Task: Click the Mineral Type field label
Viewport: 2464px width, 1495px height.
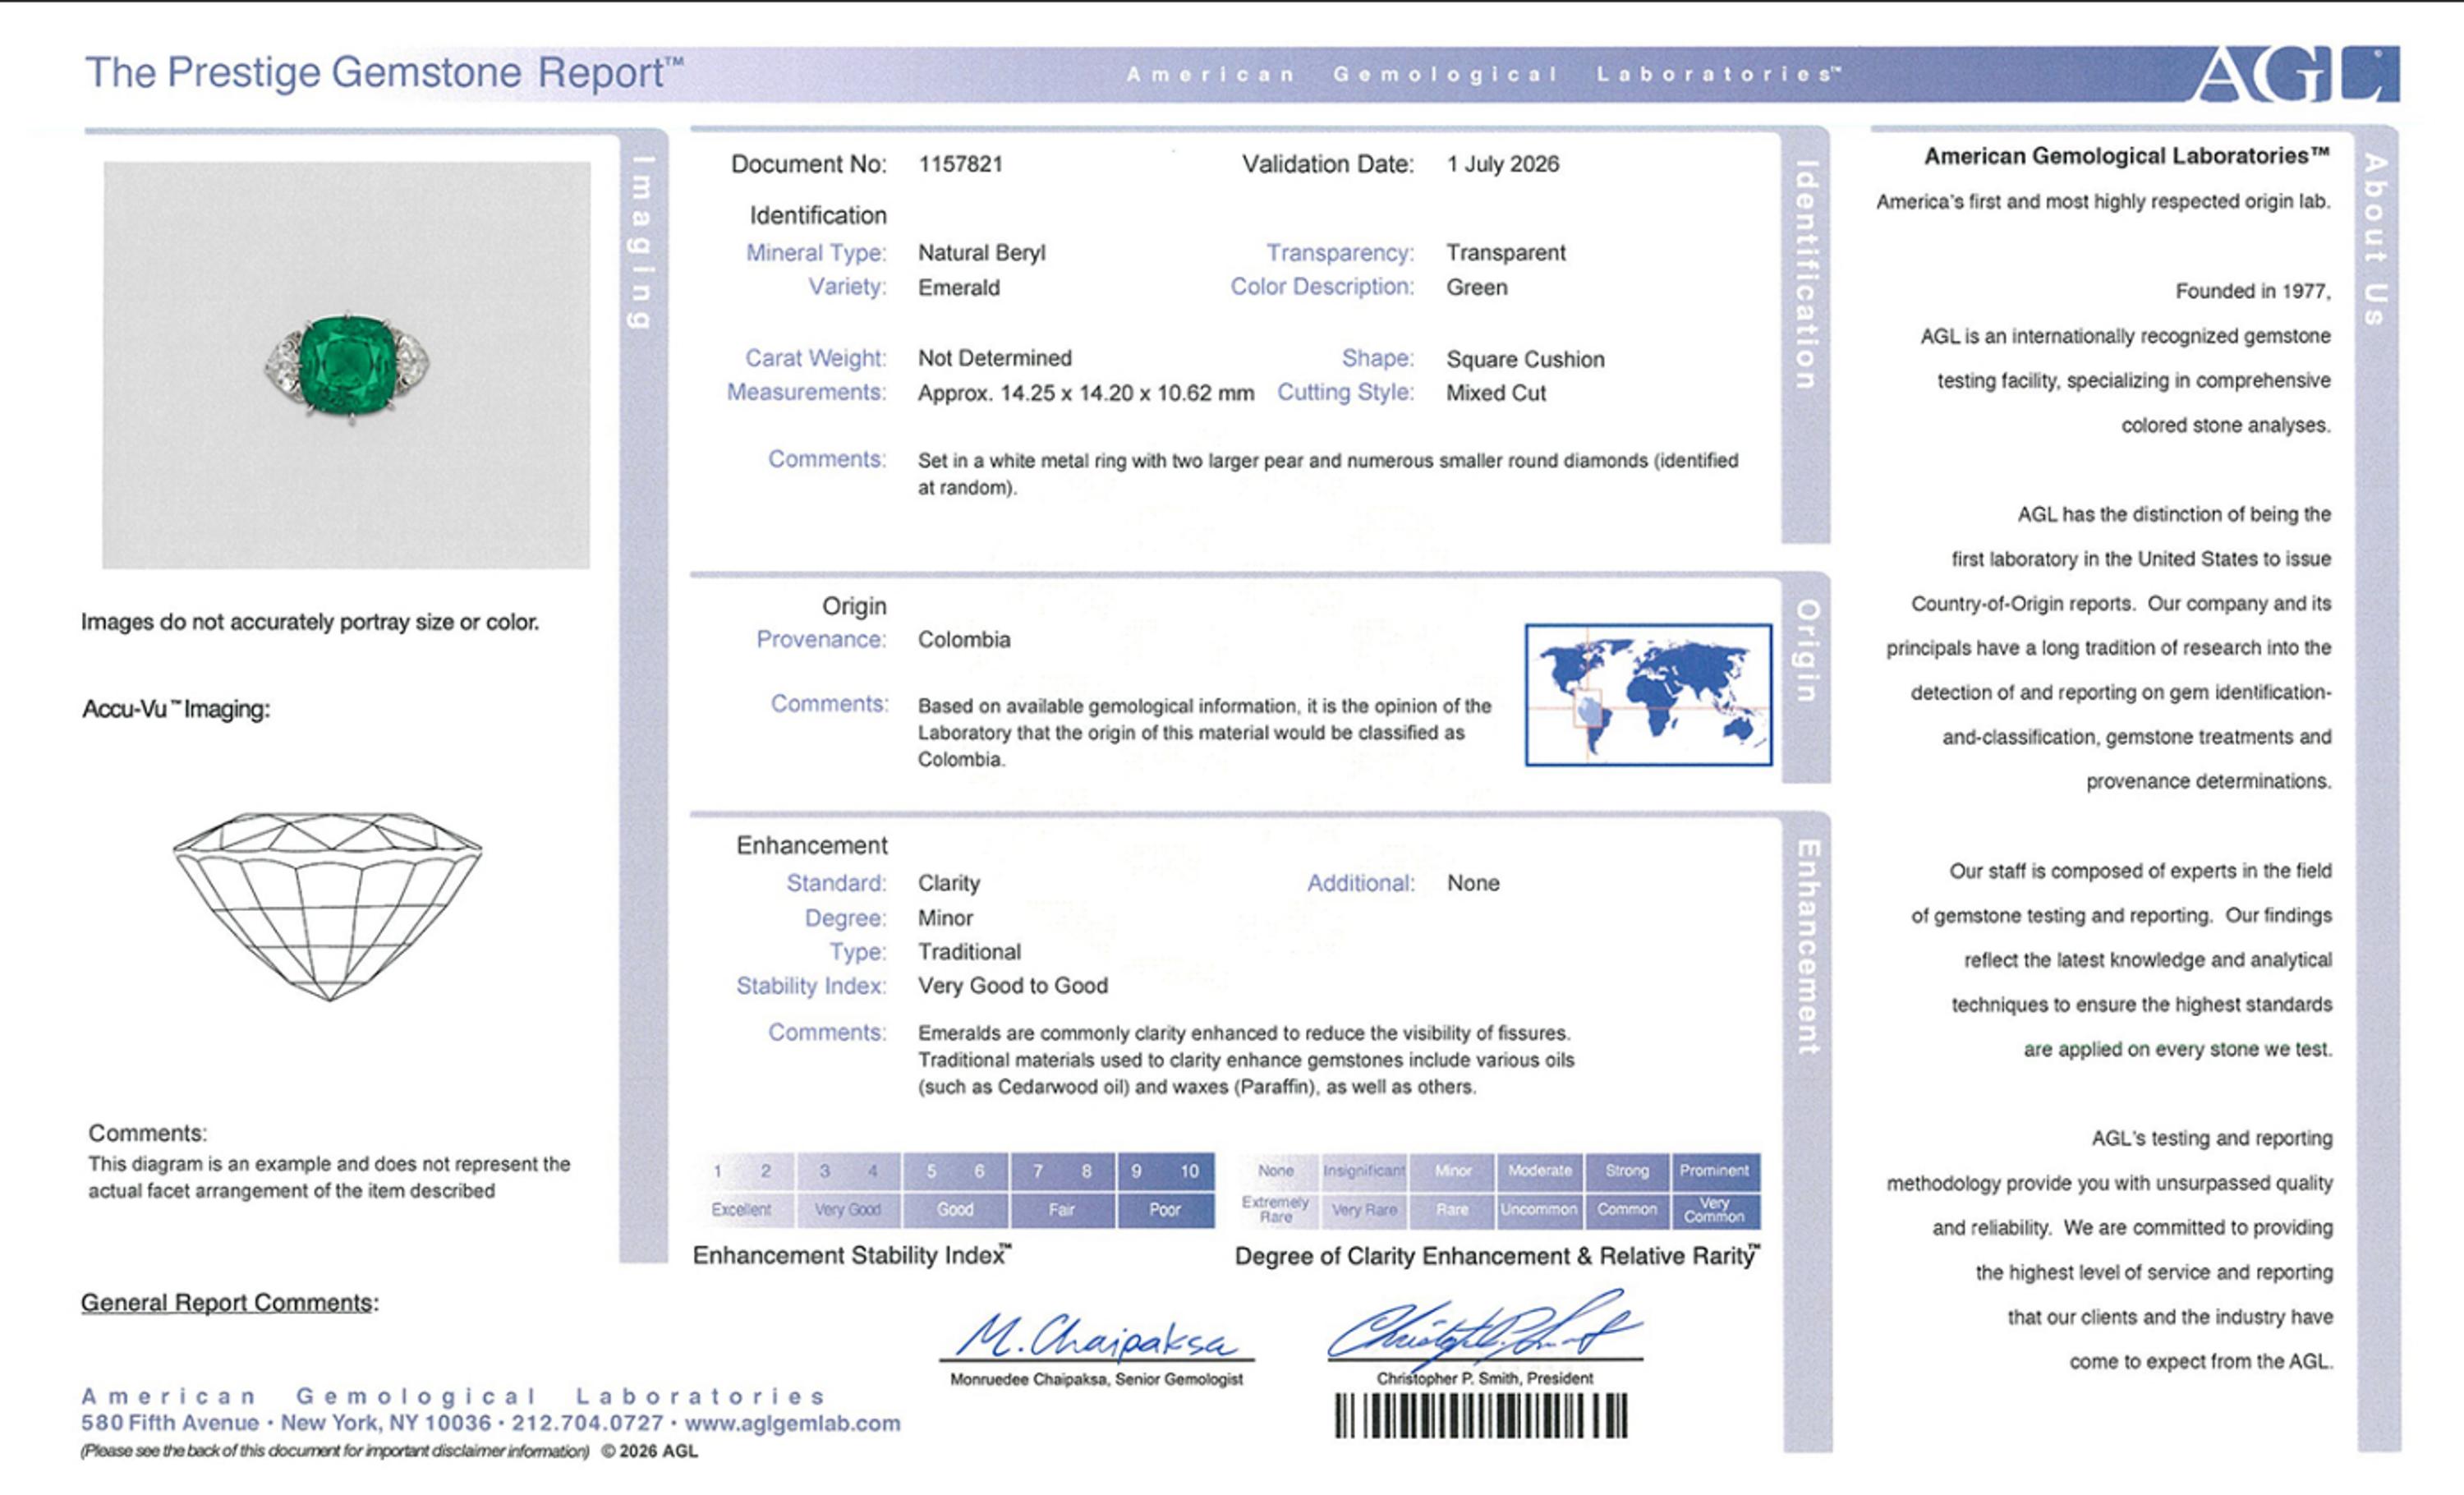Action: [816, 253]
